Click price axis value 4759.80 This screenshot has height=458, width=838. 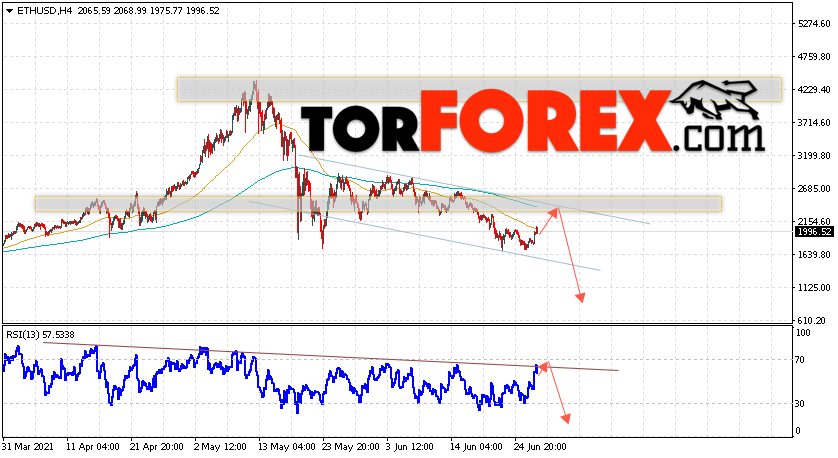[x=814, y=57]
